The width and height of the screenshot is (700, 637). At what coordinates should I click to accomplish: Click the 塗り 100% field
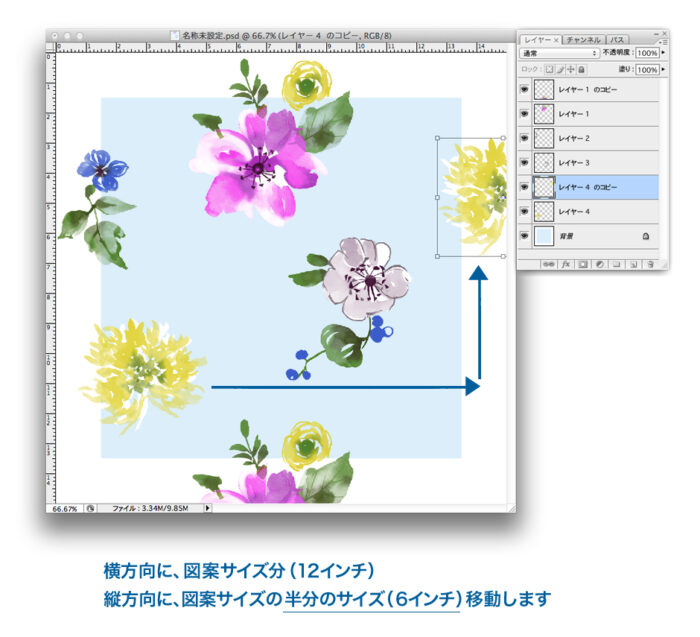pyautogui.click(x=647, y=69)
